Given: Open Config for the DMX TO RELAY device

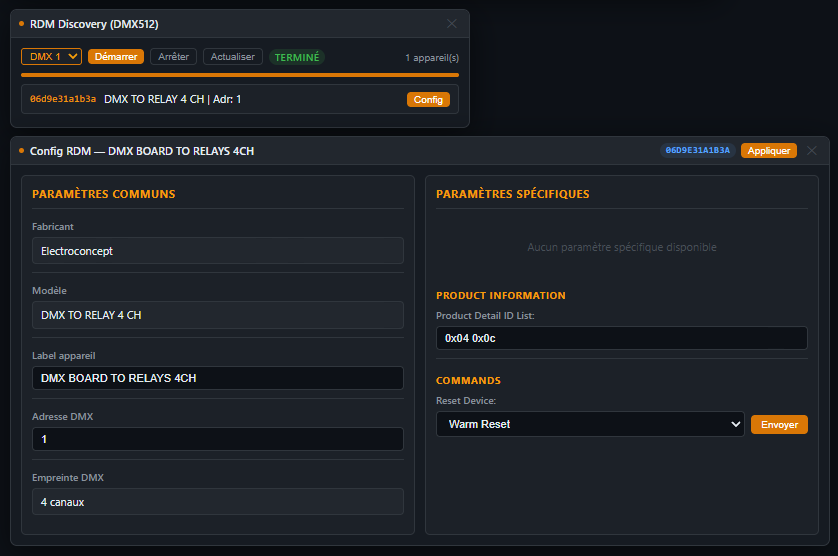Looking at the screenshot, I should [428, 99].
